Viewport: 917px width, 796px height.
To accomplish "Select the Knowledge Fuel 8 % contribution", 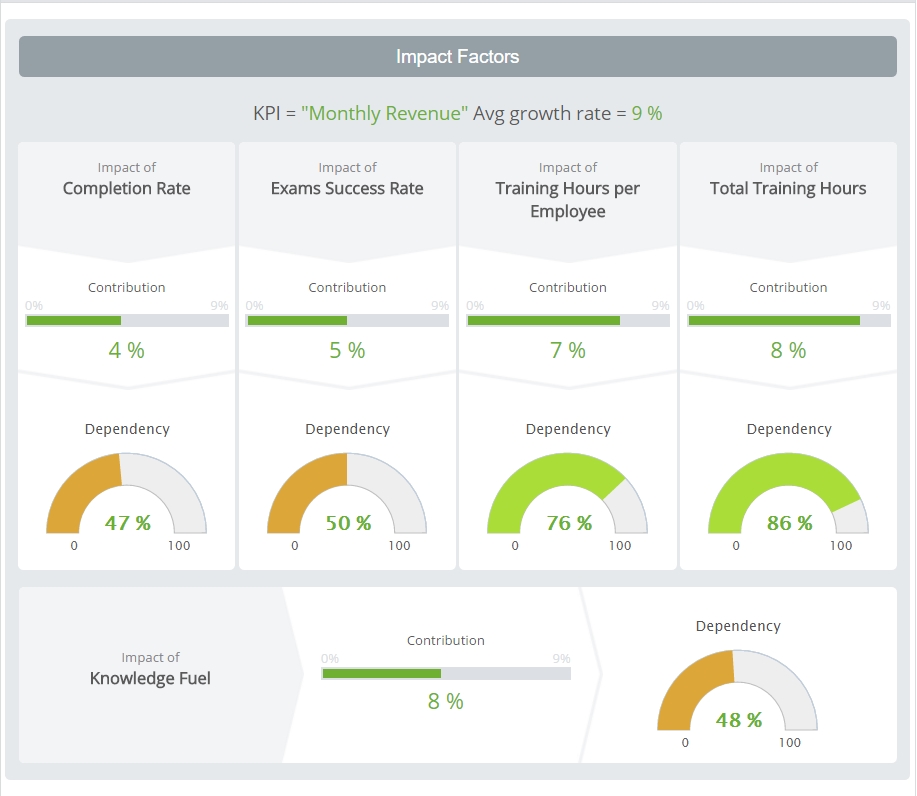I will [x=446, y=701].
